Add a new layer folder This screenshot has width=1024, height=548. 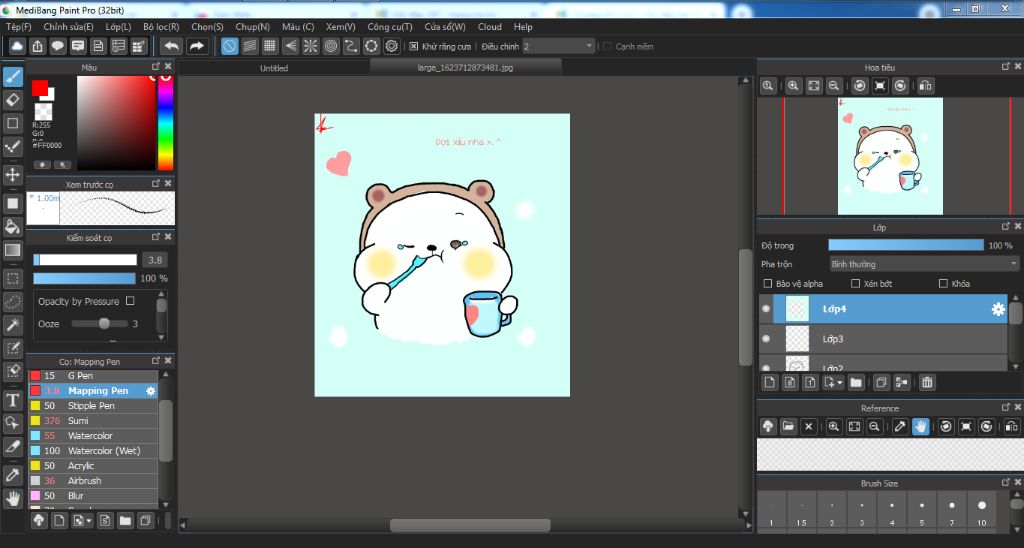(856, 382)
